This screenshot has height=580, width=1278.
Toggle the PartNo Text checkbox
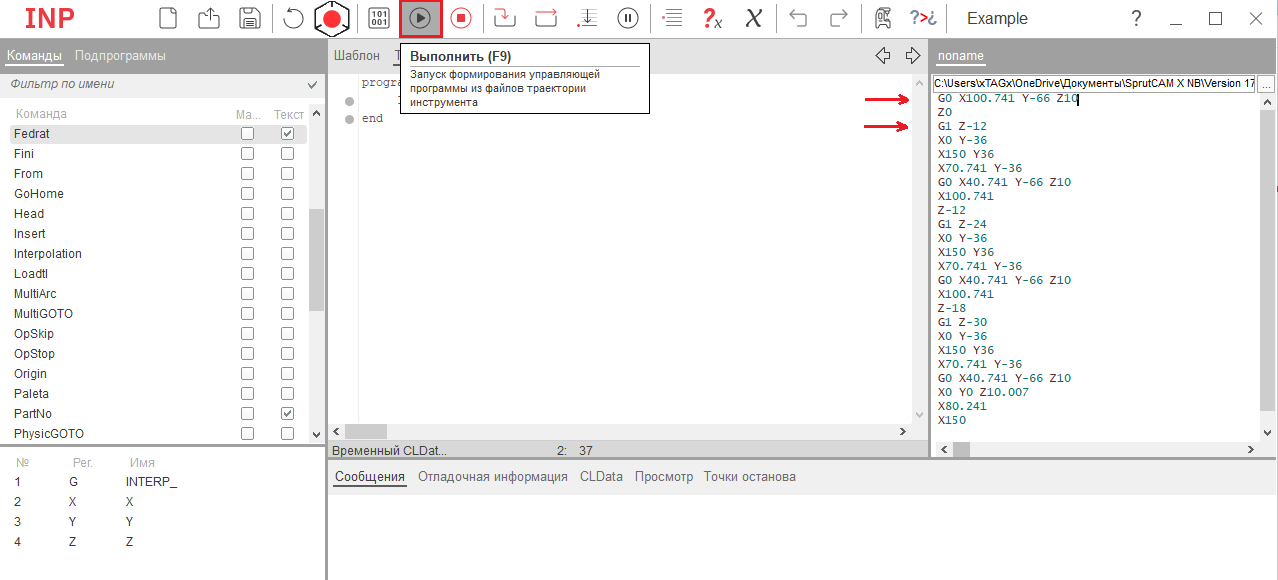pos(287,414)
